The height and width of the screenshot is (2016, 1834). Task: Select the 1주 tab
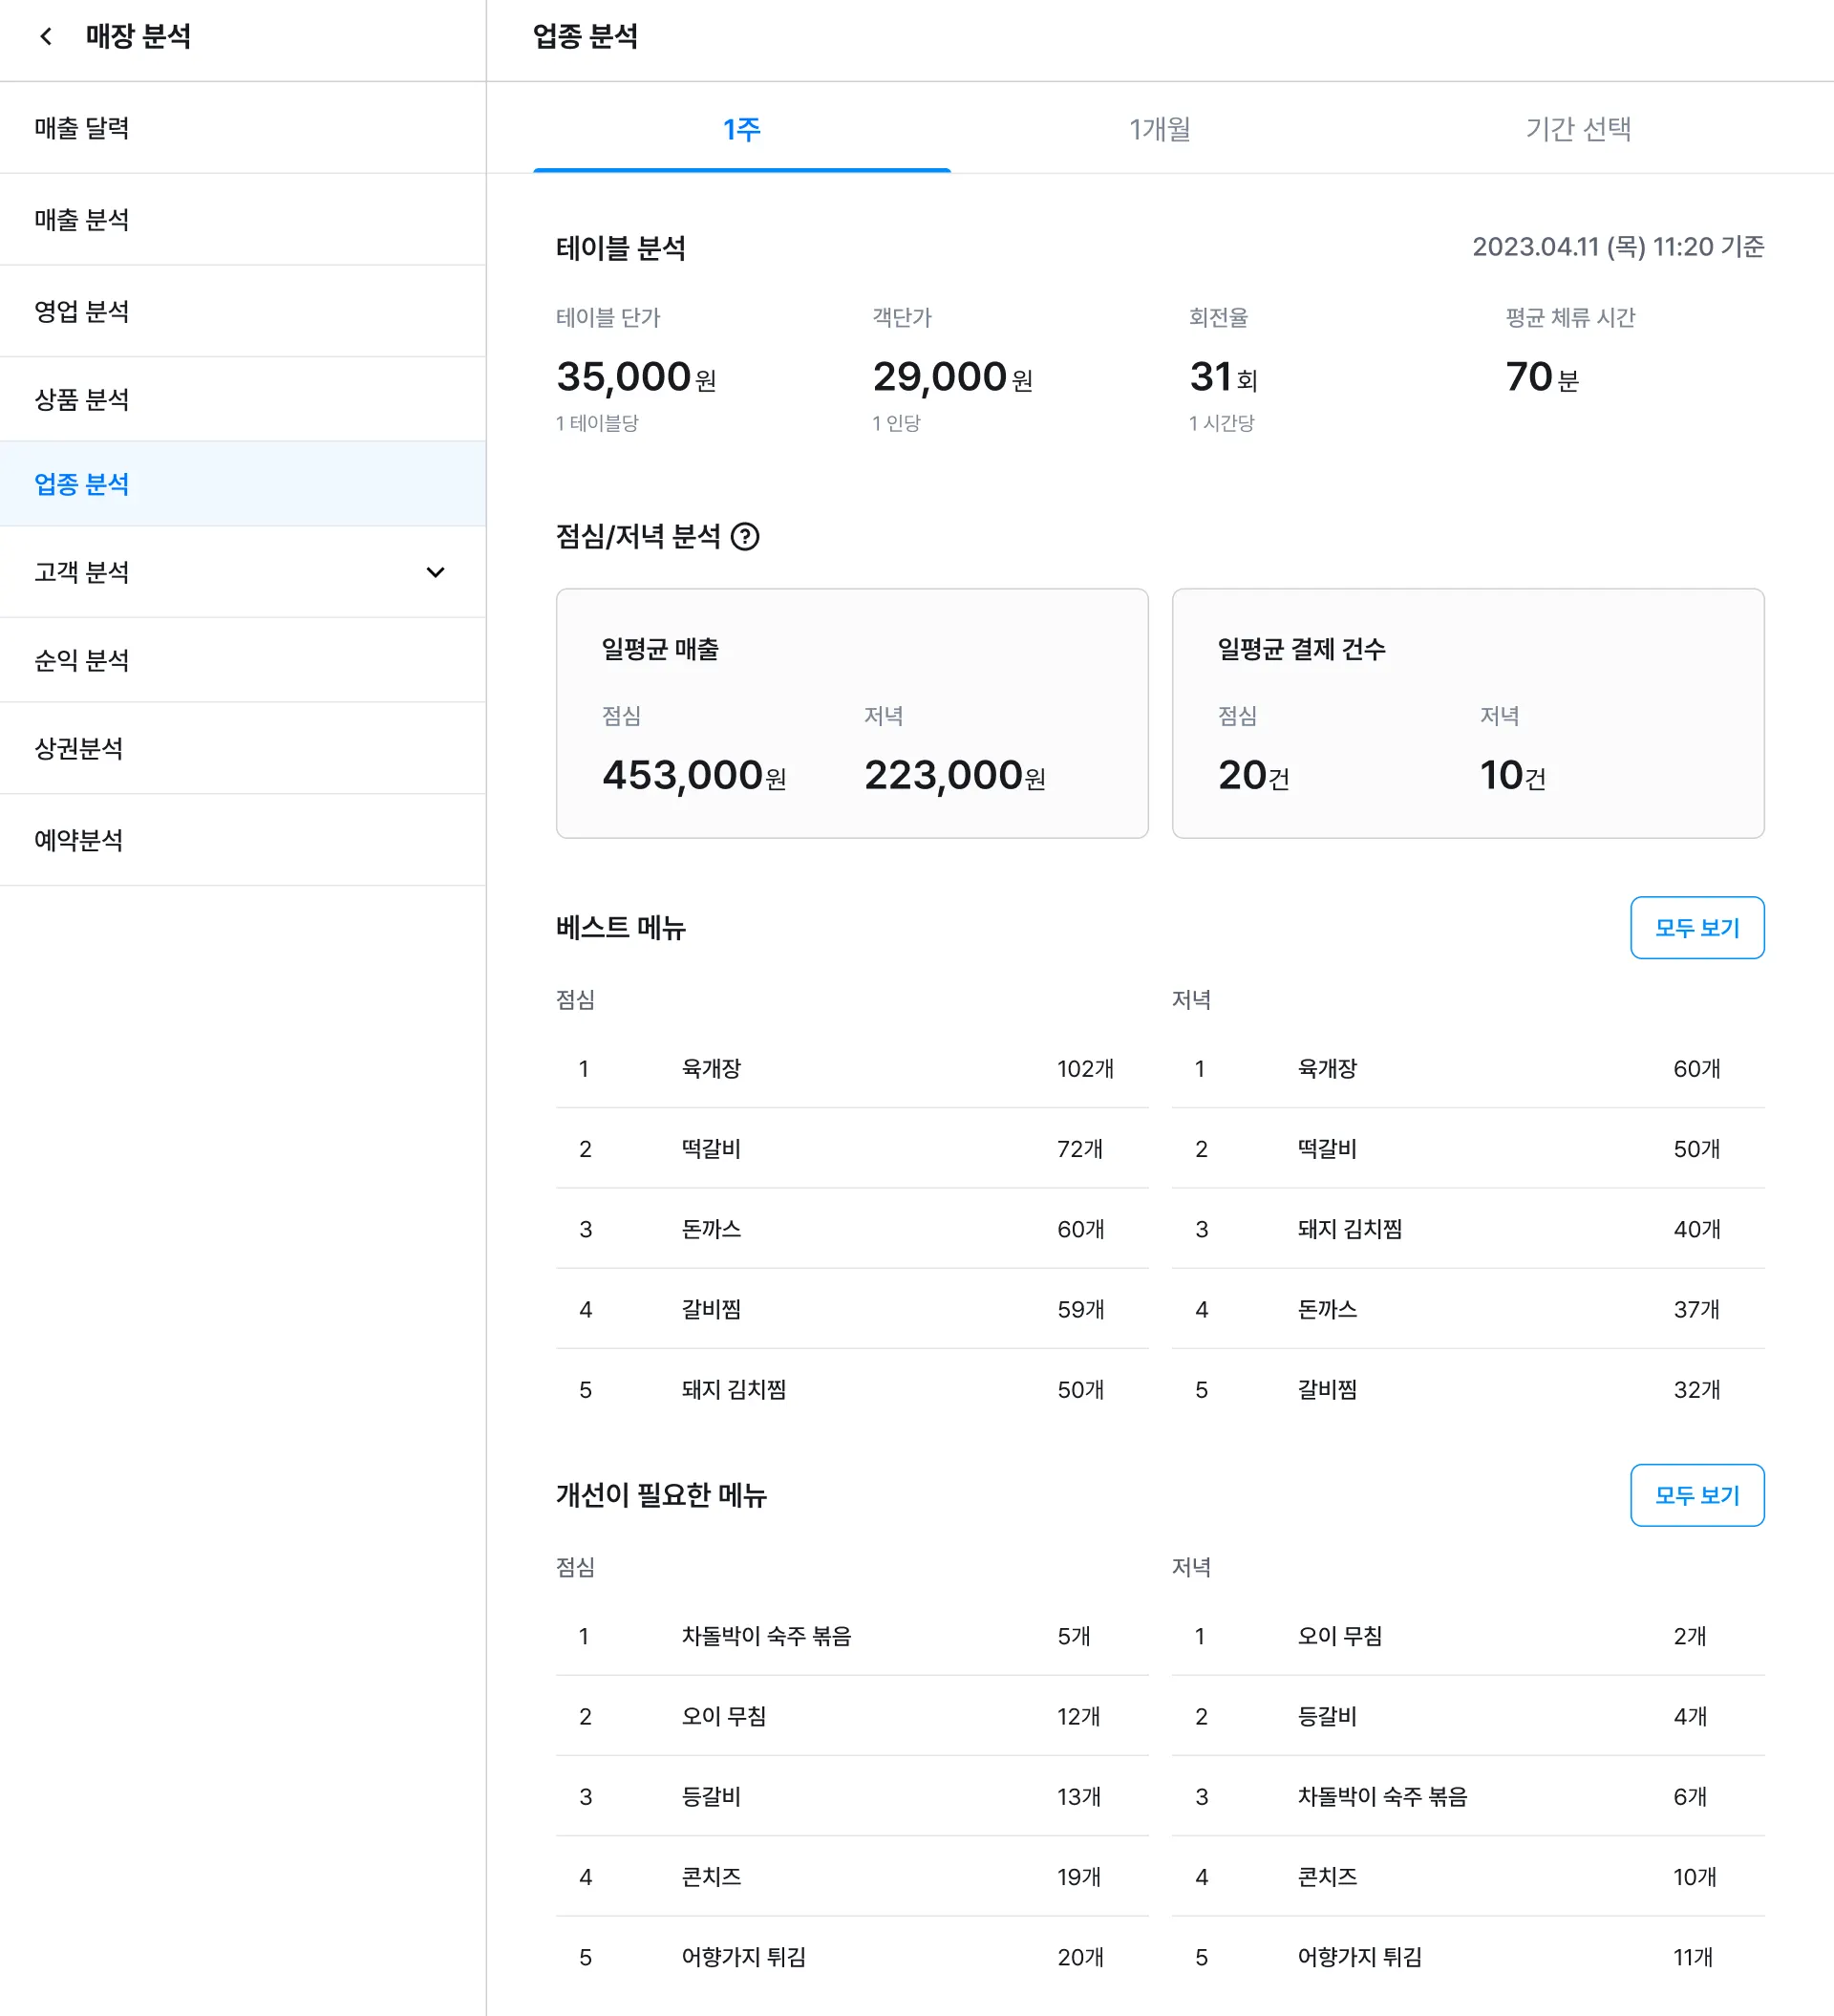point(741,129)
